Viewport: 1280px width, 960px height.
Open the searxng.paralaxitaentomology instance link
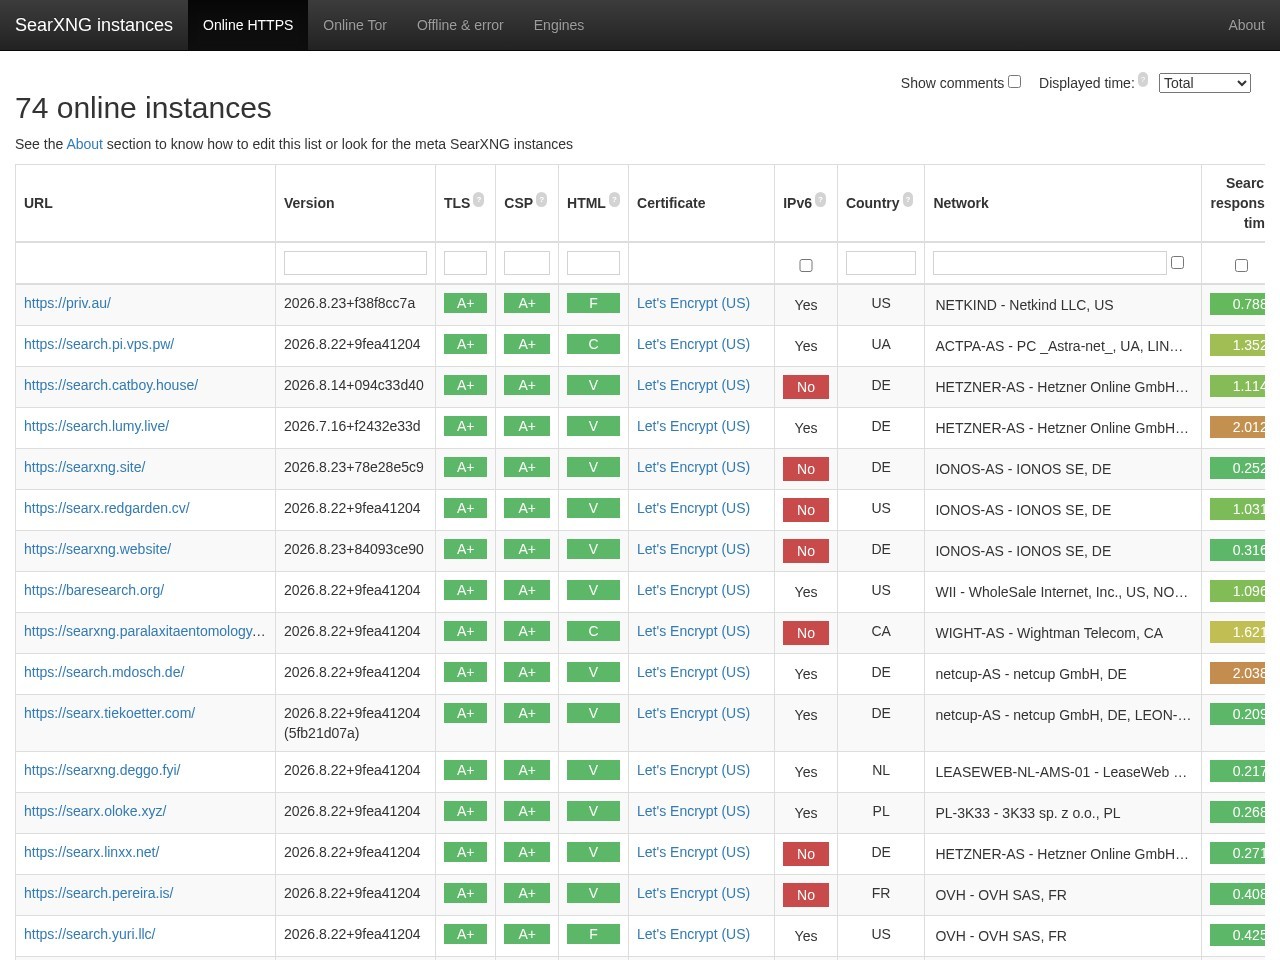145,631
